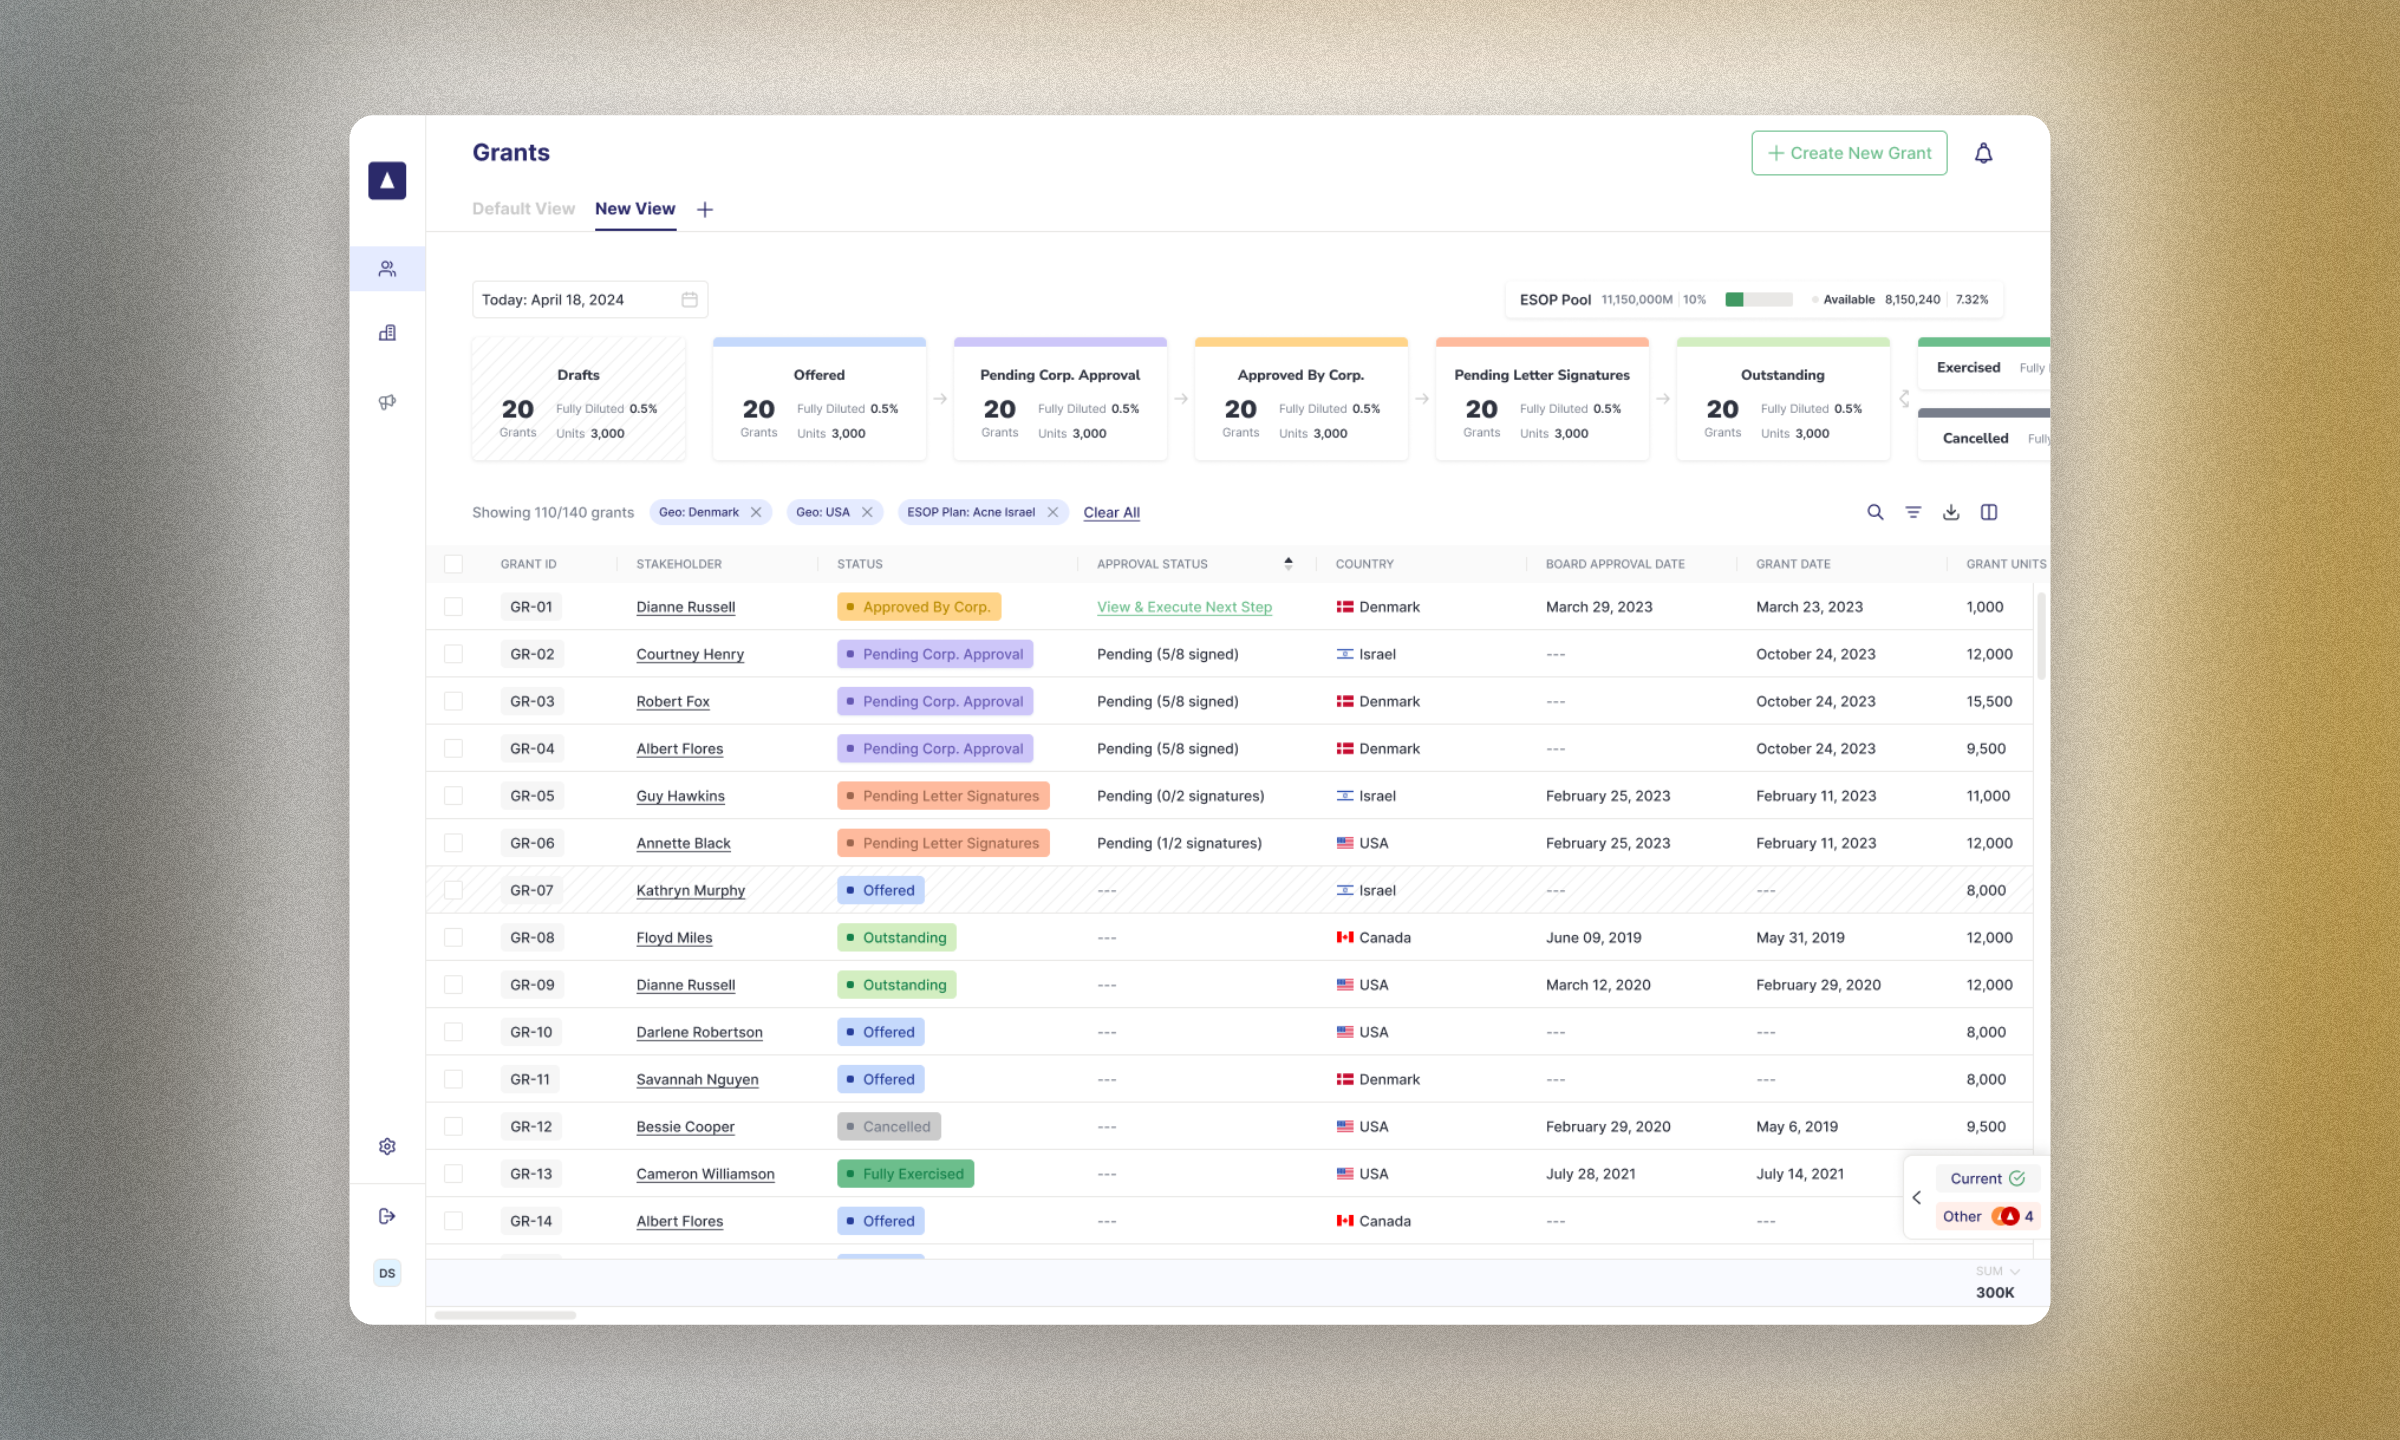Click the Cancelled summary card
Image resolution: width=2400 pixels, height=1440 pixels.
(x=1983, y=434)
